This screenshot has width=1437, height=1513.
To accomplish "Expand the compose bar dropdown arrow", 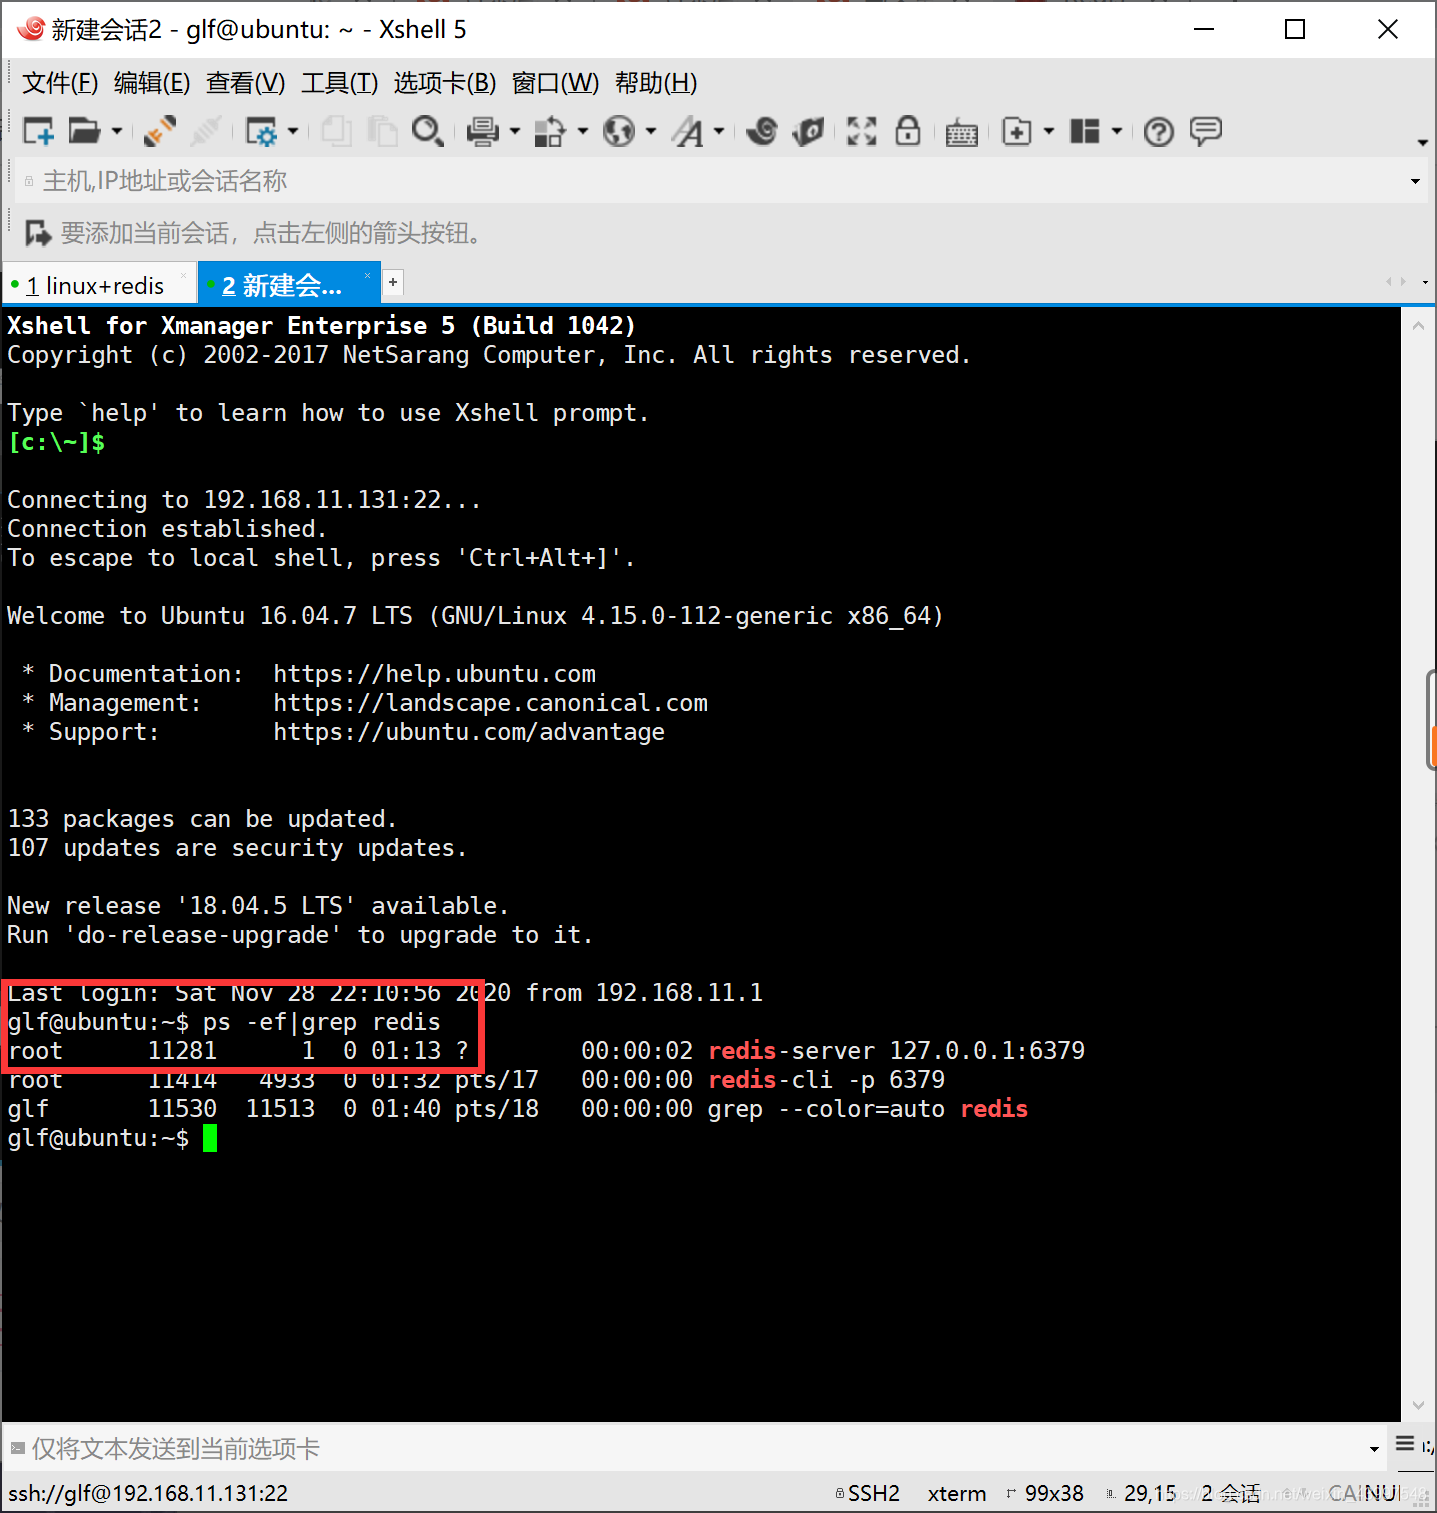I will coord(1375,1448).
